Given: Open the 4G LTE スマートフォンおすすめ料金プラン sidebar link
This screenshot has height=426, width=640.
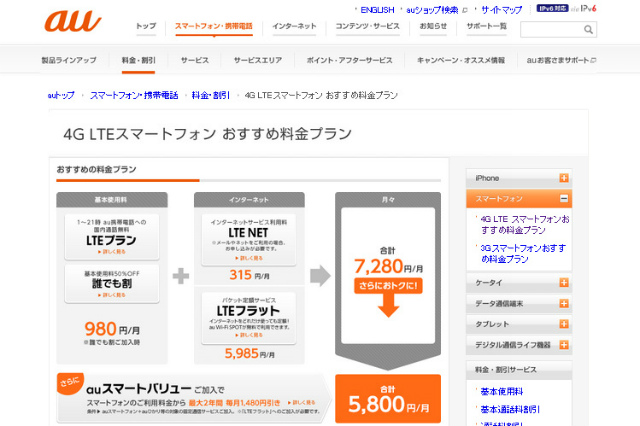Looking at the screenshot, I should coord(525,224).
